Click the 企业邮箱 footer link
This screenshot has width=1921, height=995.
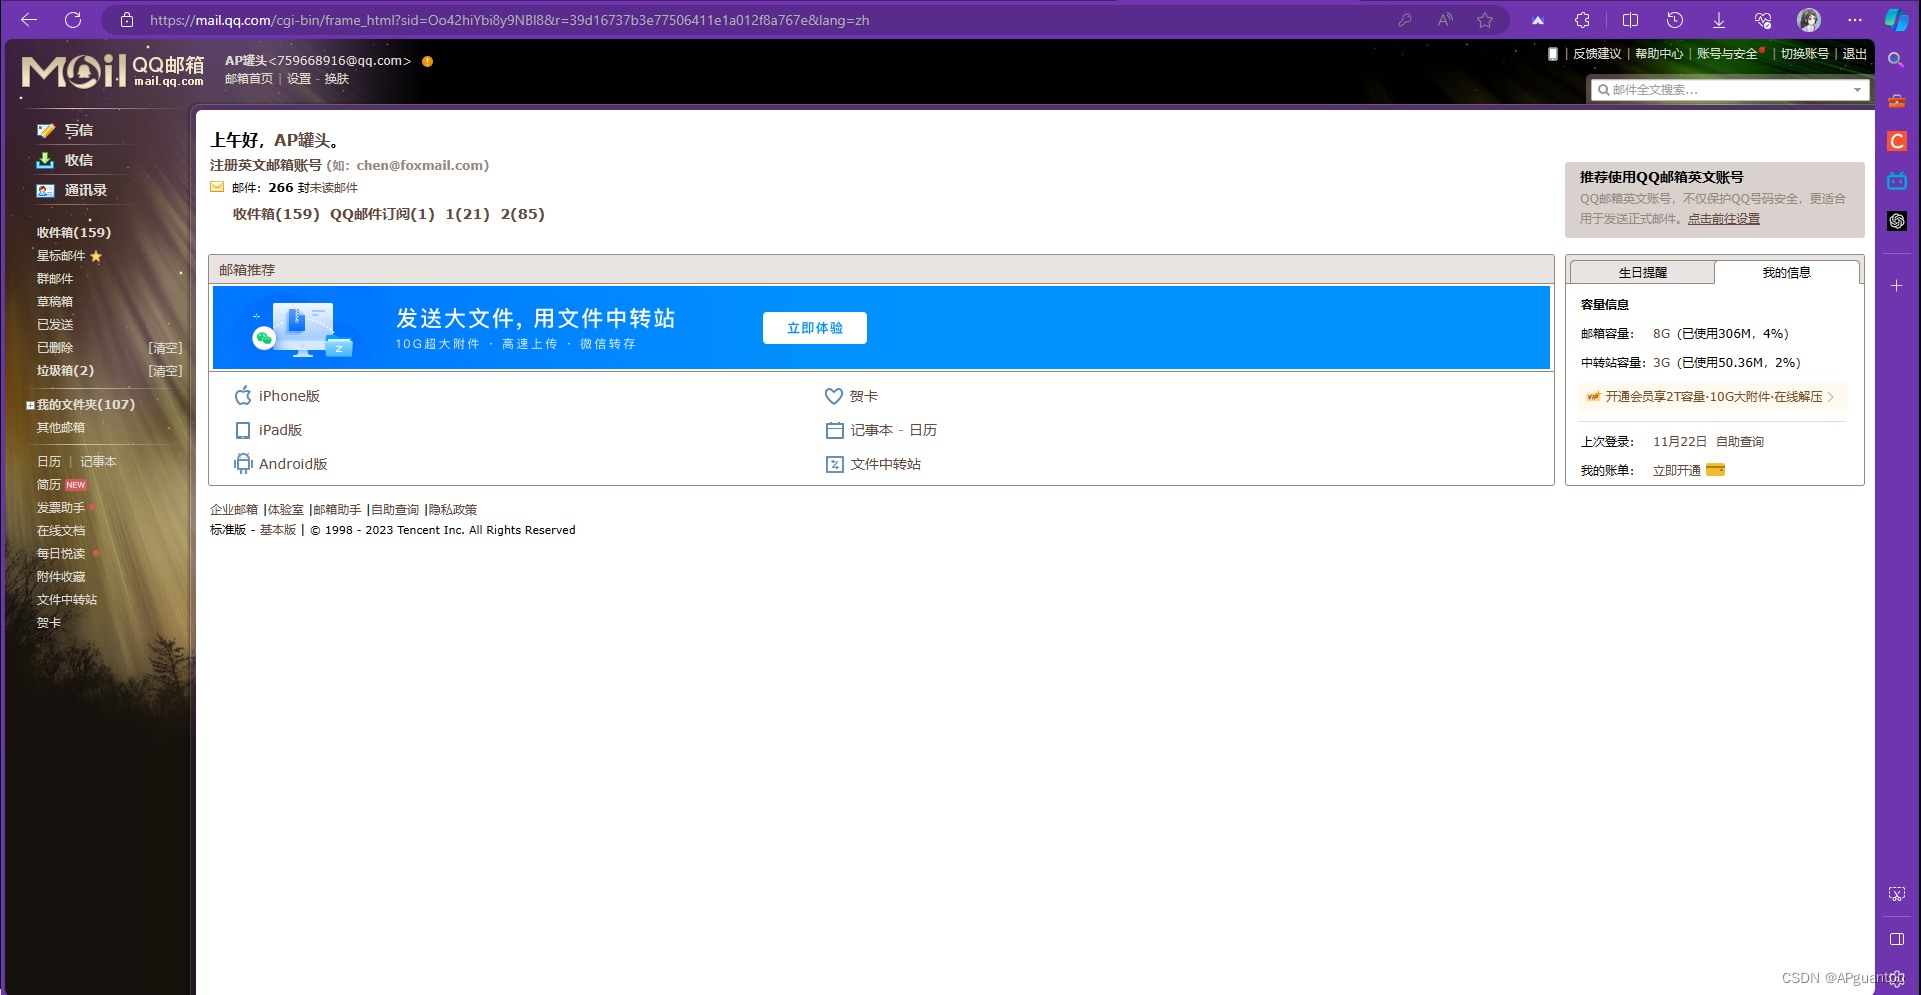click(x=234, y=510)
